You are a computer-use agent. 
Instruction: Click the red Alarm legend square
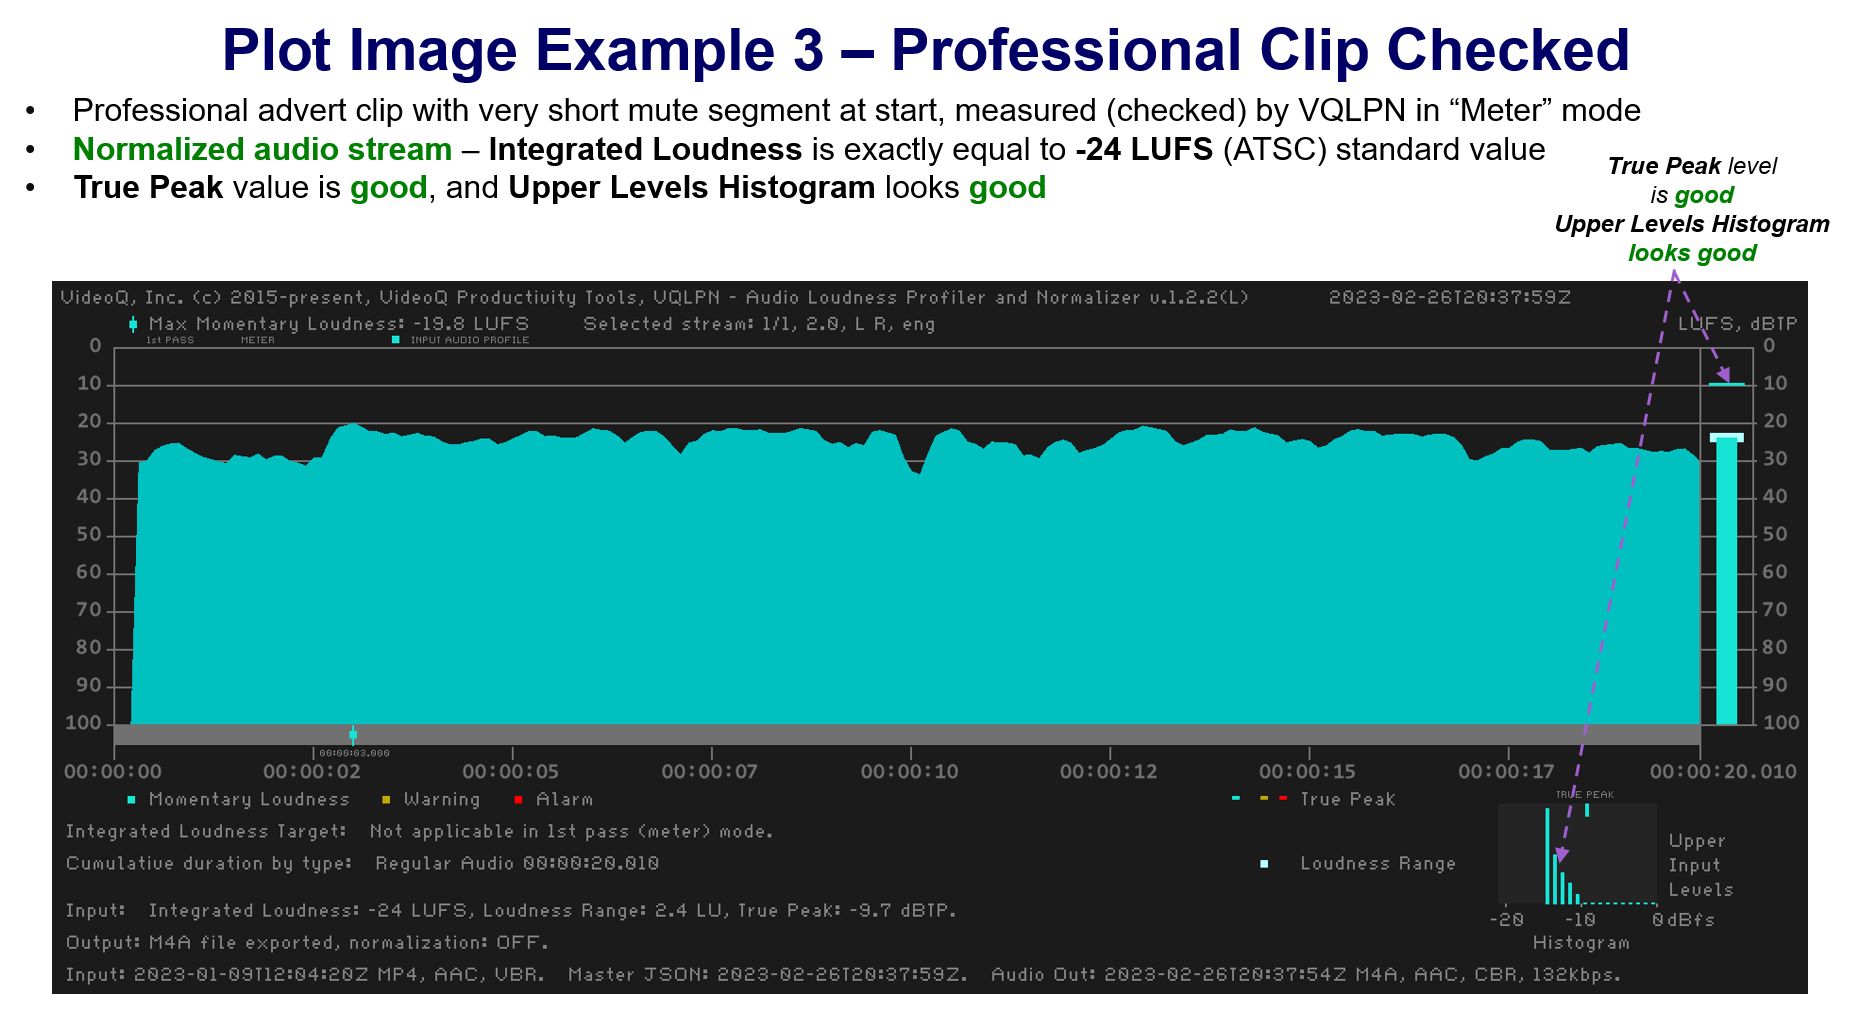(x=518, y=800)
